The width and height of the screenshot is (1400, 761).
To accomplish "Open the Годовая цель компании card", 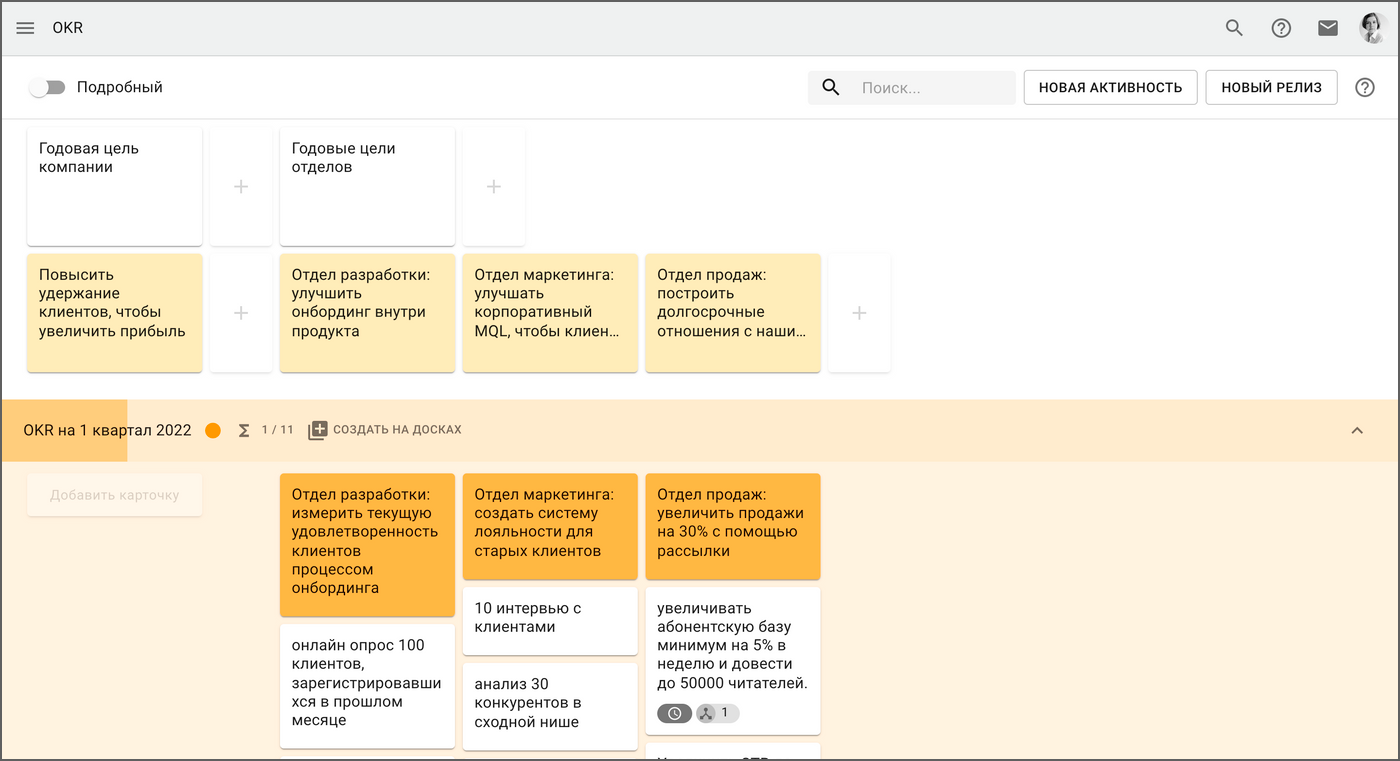I will (115, 186).
